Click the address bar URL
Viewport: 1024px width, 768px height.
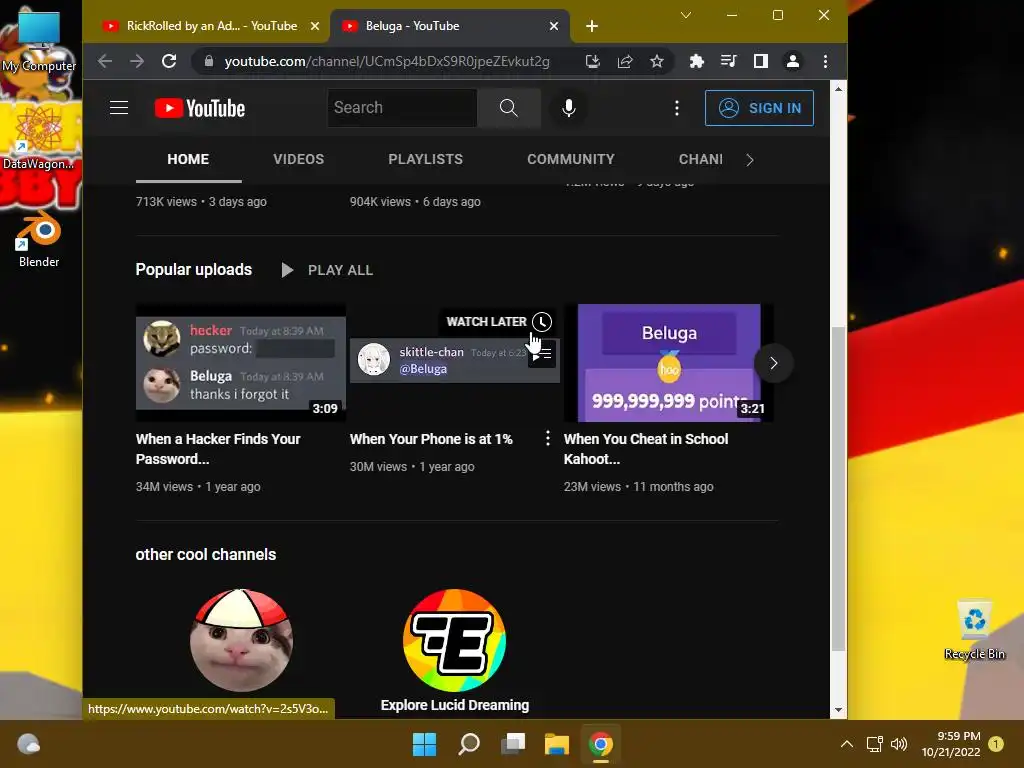tap(387, 61)
